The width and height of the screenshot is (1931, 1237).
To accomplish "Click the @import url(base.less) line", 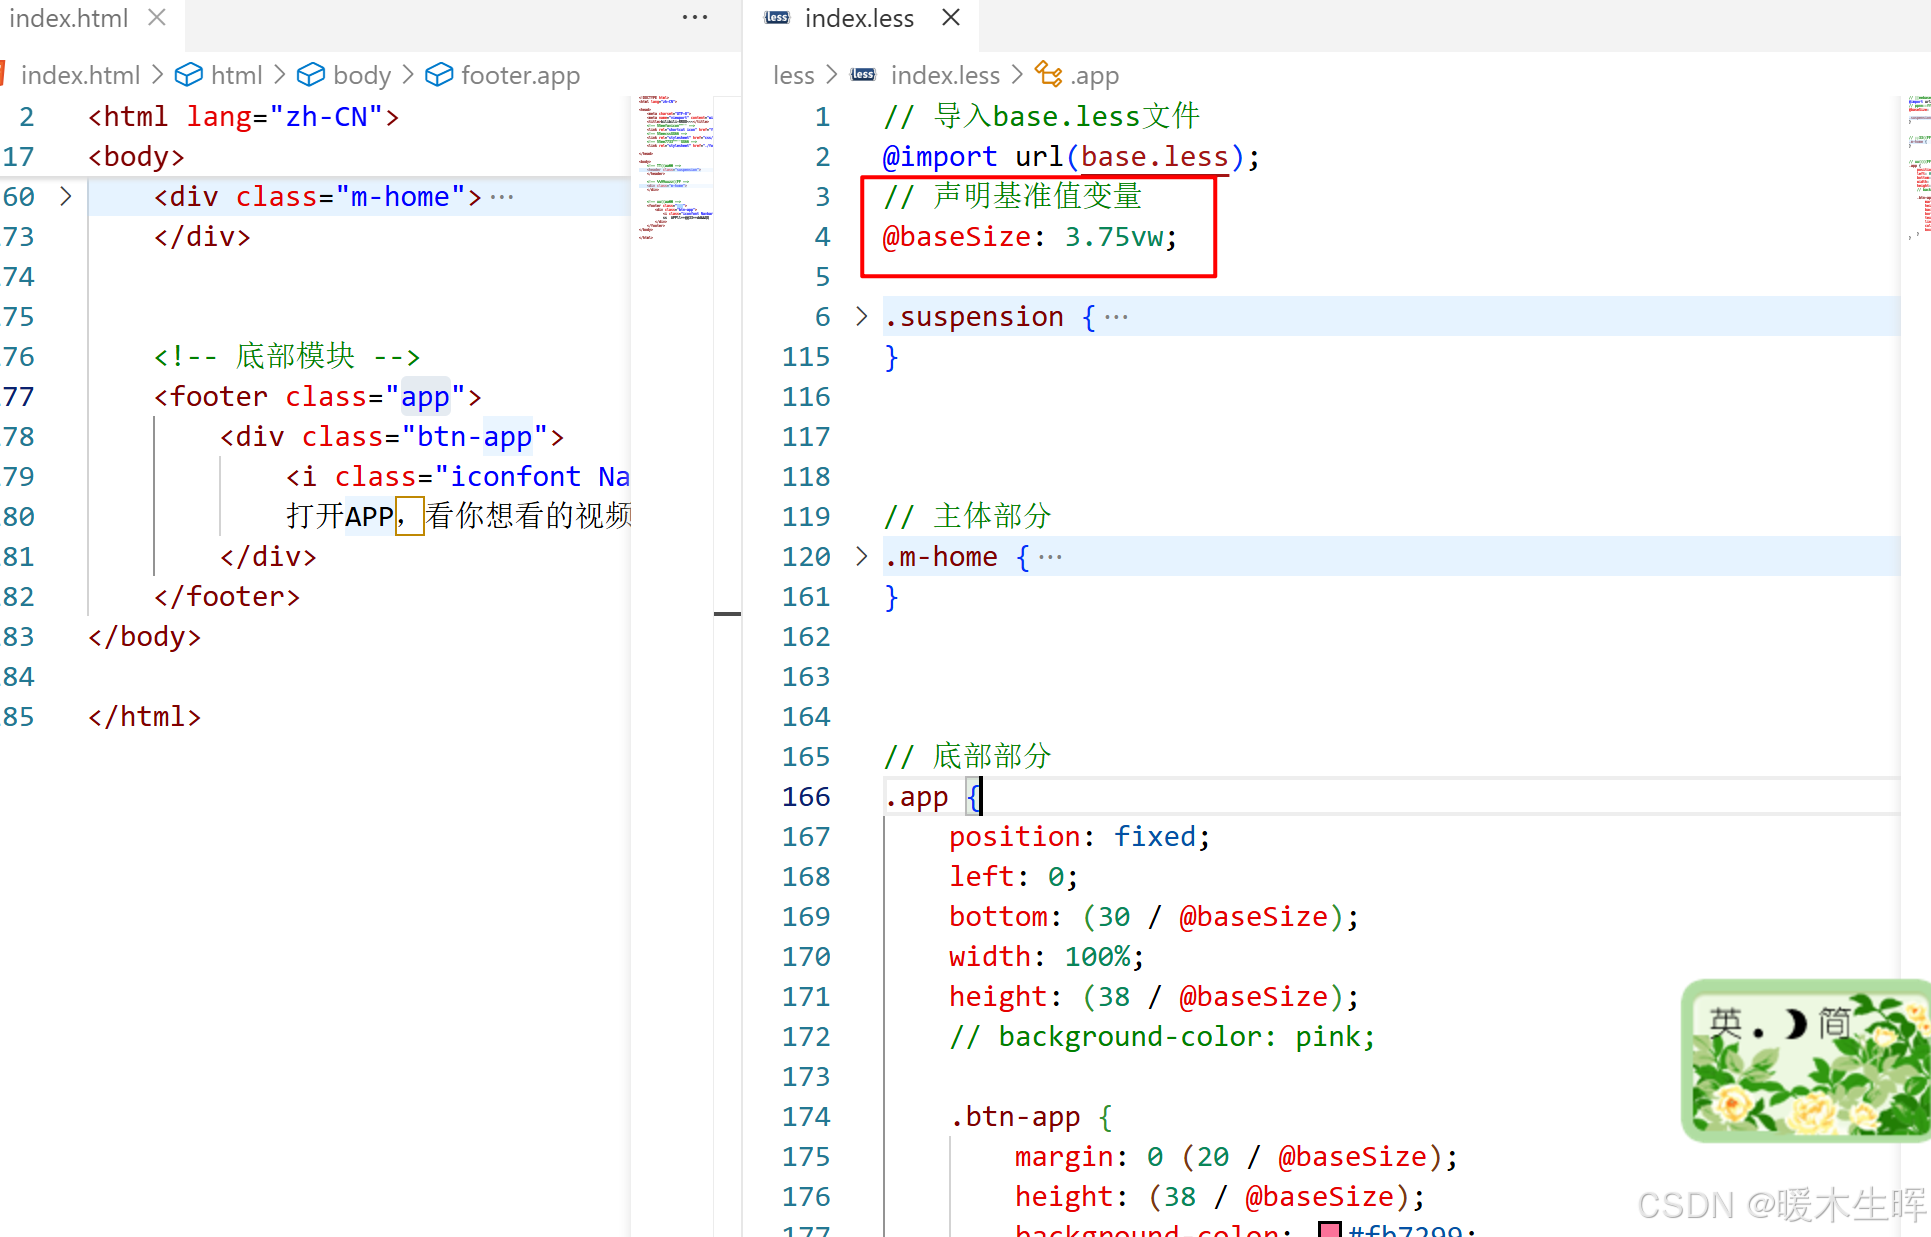I will [1071, 156].
